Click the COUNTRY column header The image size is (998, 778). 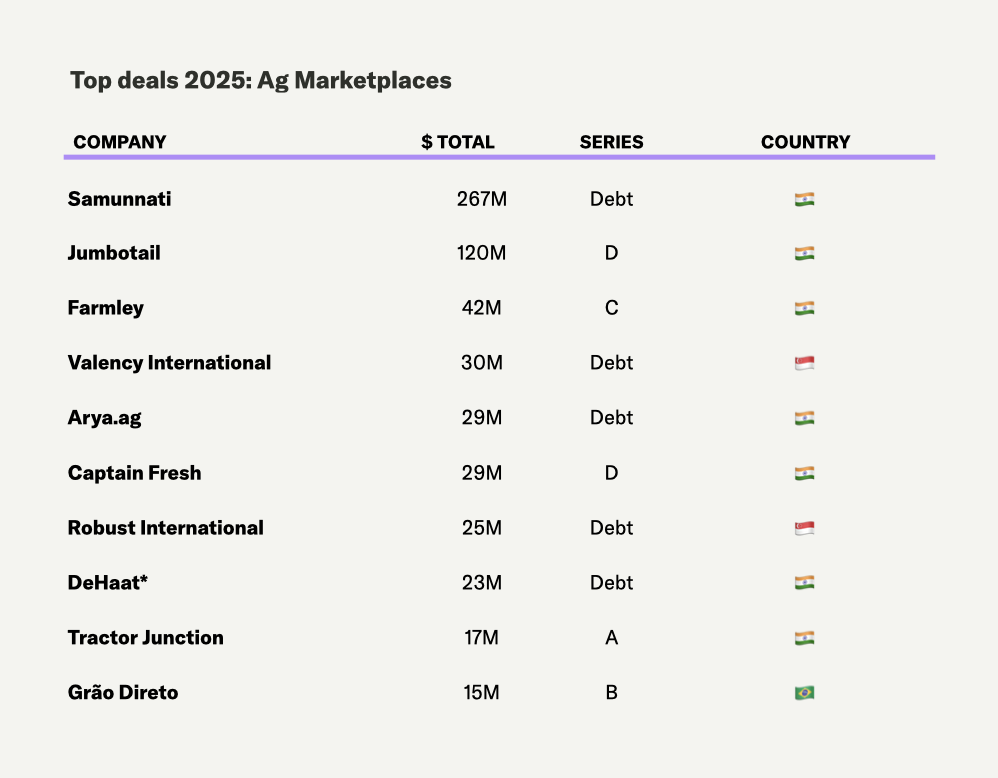pyautogui.click(x=805, y=142)
